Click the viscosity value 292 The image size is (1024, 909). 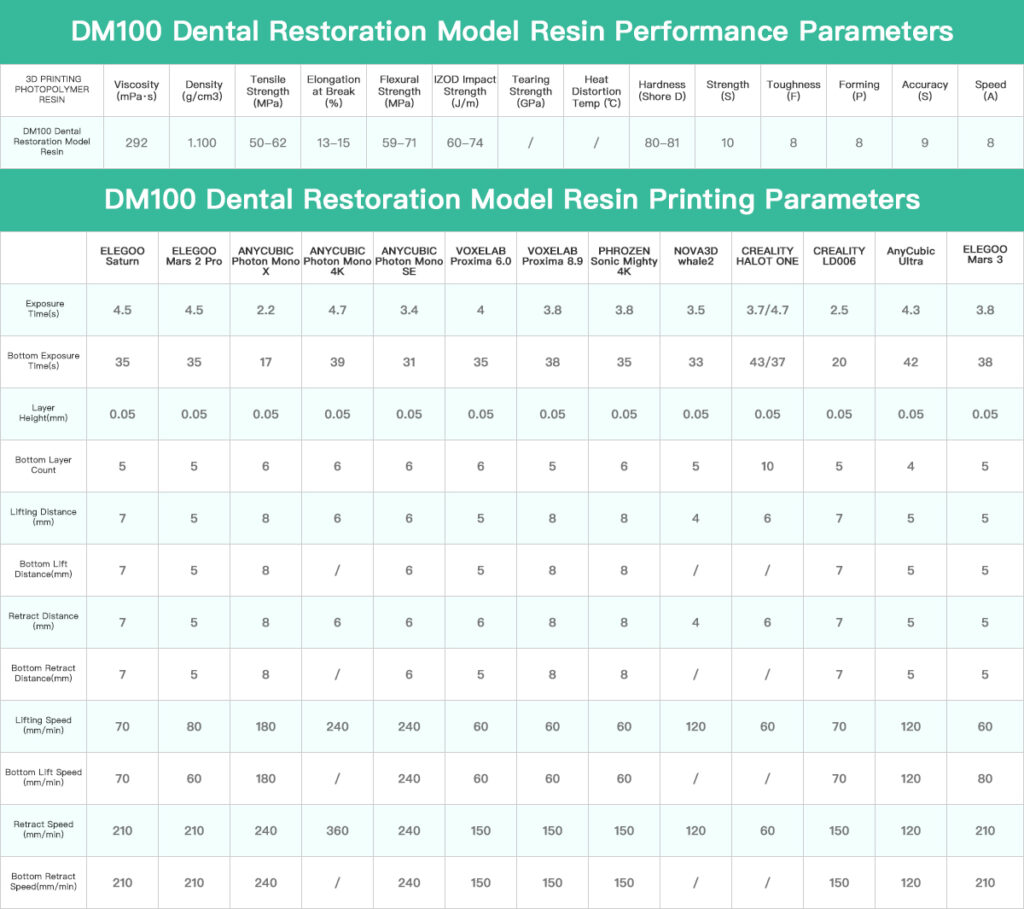click(x=136, y=143)
